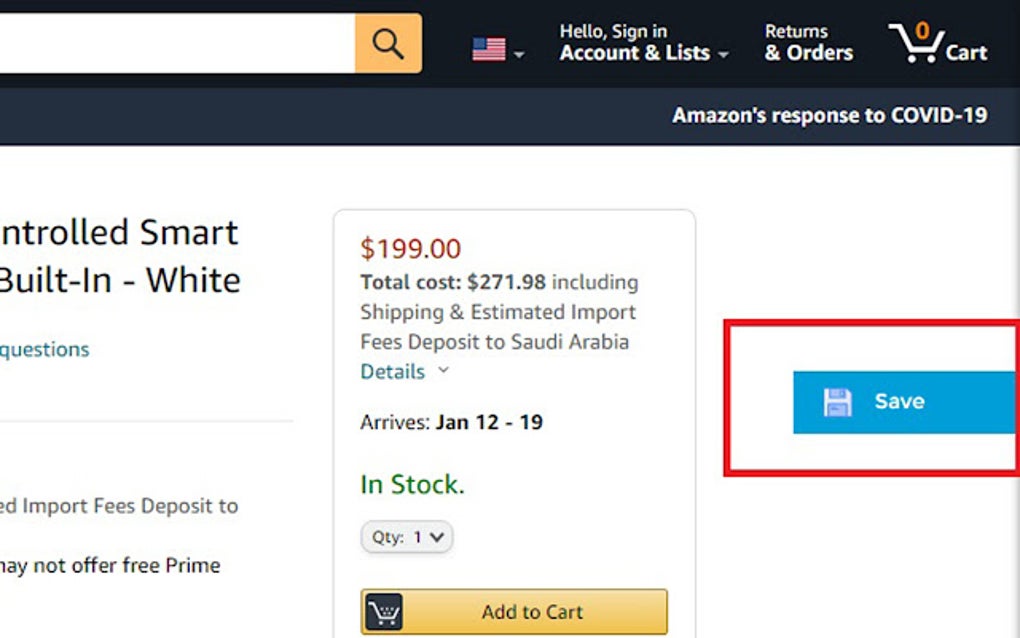Click the floppy disk Save icon
This screenshot has height=638, width=1020.
click(837, 402)
